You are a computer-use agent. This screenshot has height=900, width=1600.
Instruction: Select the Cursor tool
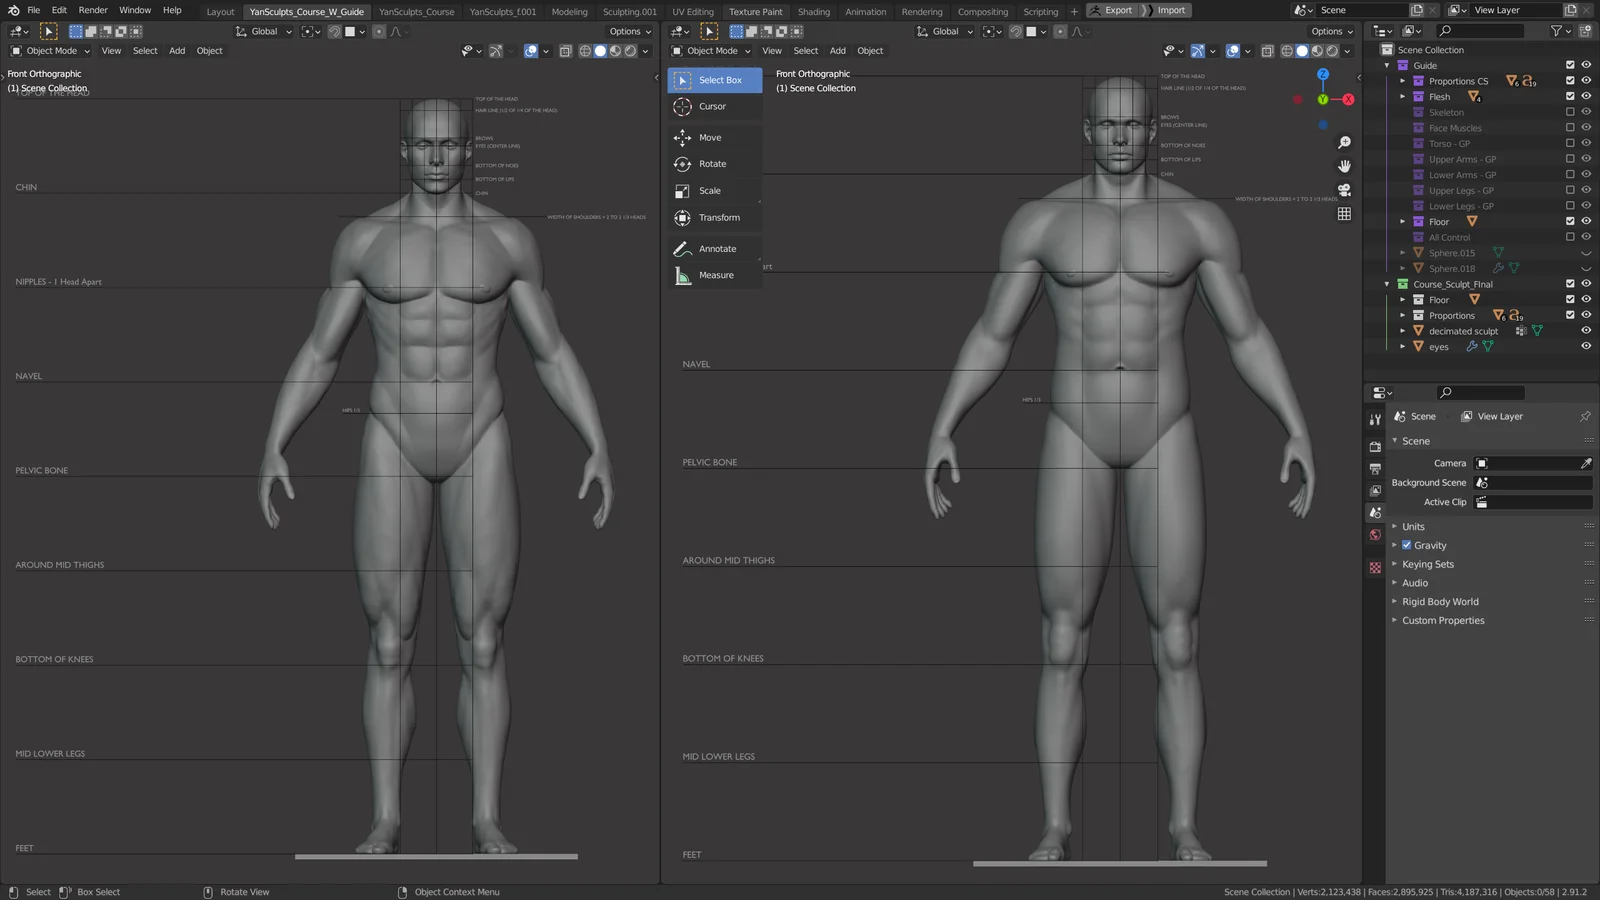[x=712, y=106]
